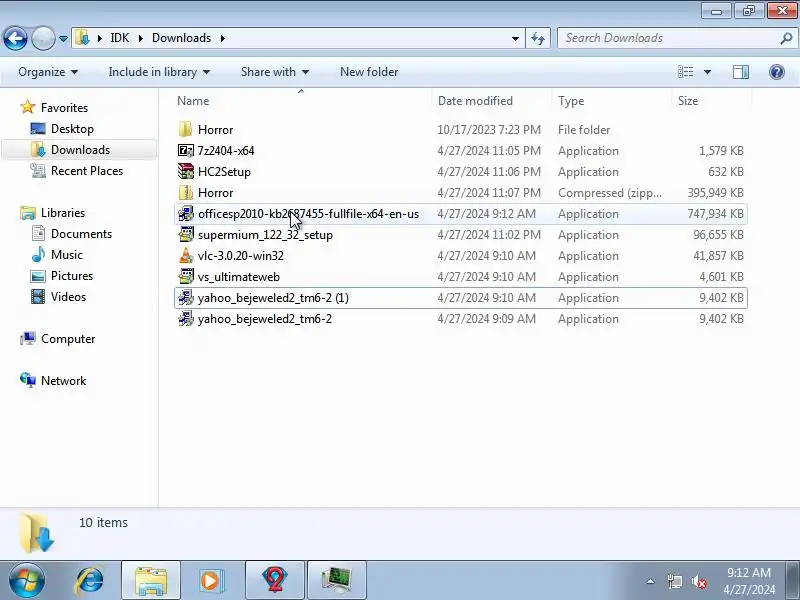This screenshot has height=600, width=800.
Task: Select IDK in the address breadcrumb
Action: (x=120, y=38)
